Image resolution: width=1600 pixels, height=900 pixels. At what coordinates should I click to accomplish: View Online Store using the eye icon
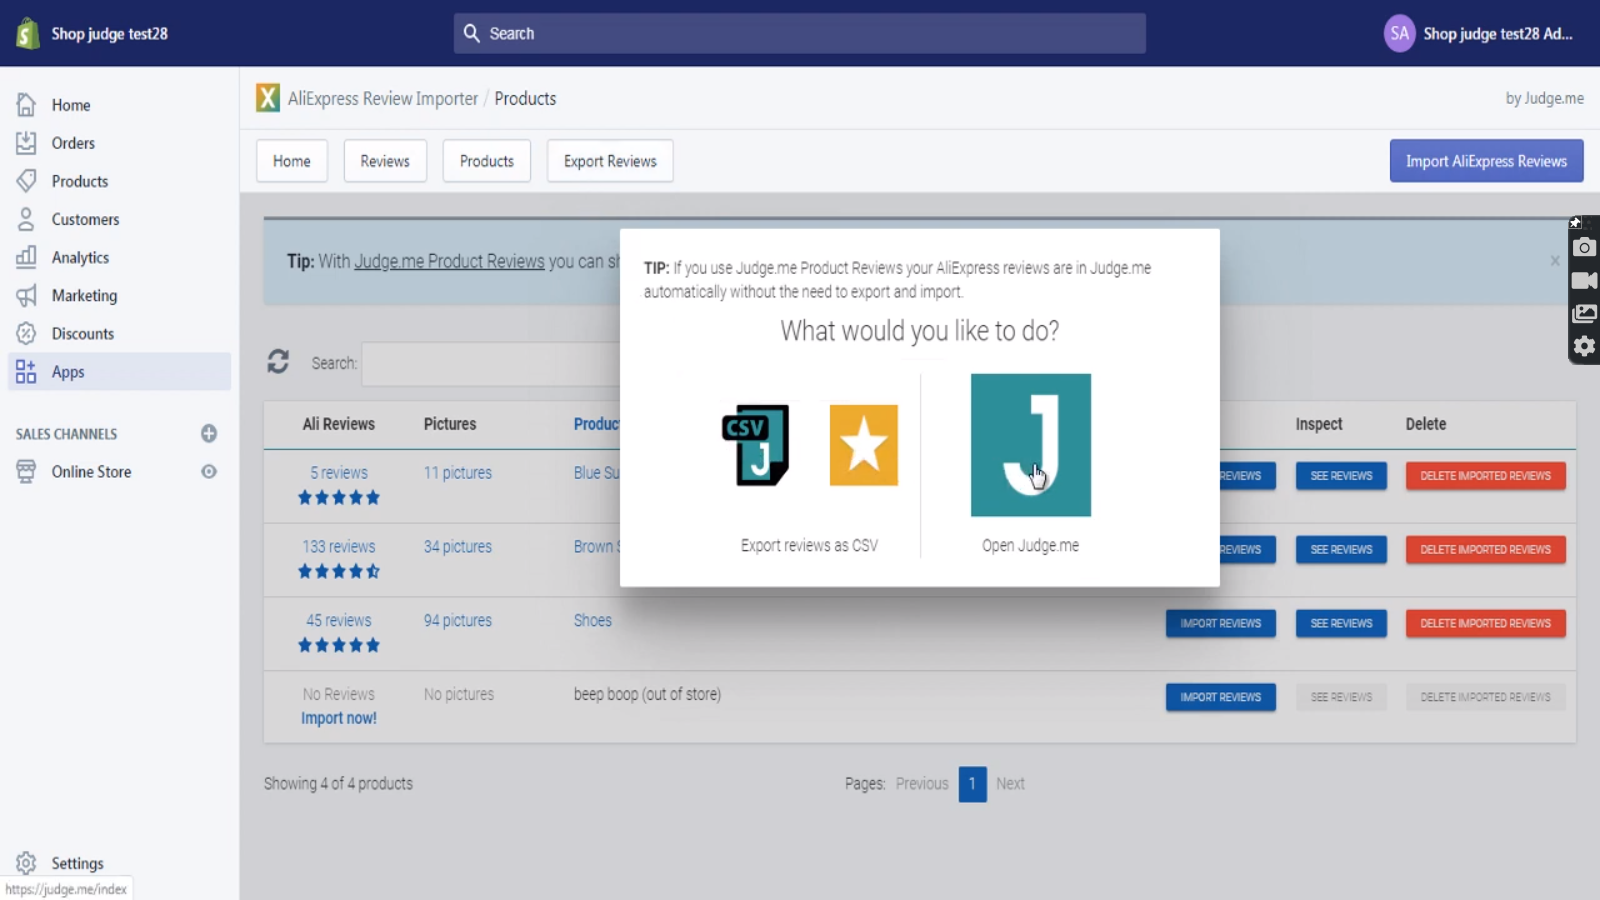[209, 472]
